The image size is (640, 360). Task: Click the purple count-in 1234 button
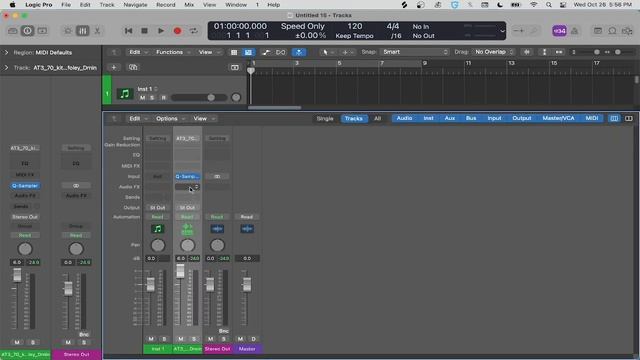pyautogui.click(x=559, y=31)
